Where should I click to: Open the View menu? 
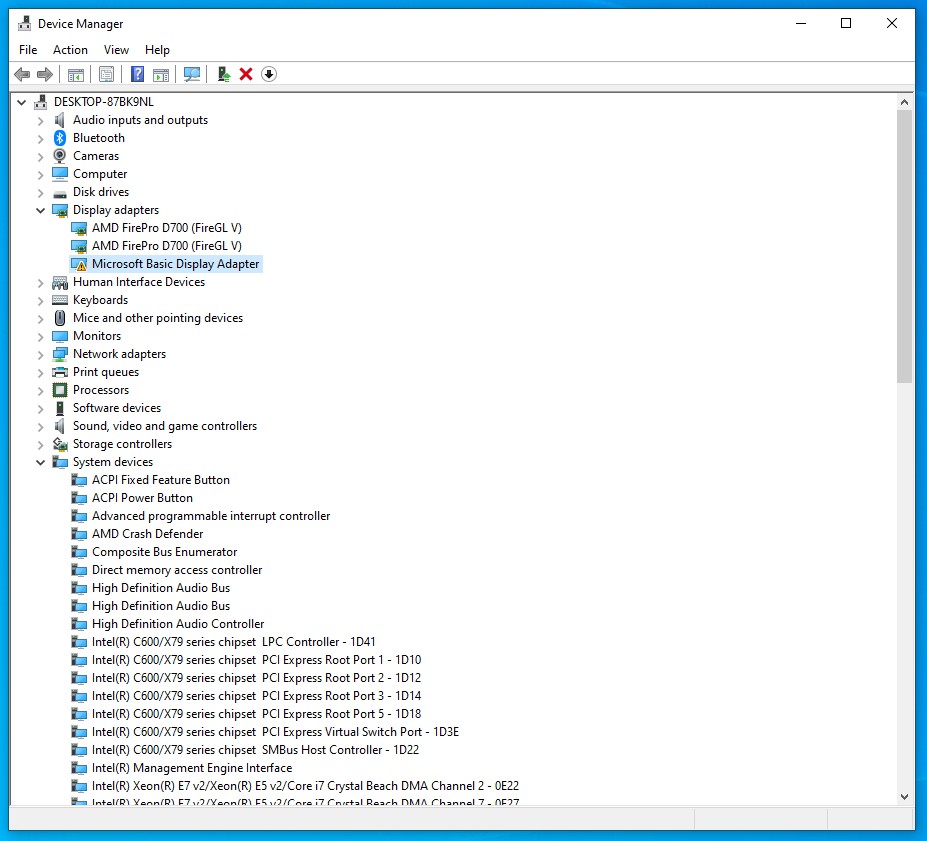pyautogui.click(x=116, y=50)
